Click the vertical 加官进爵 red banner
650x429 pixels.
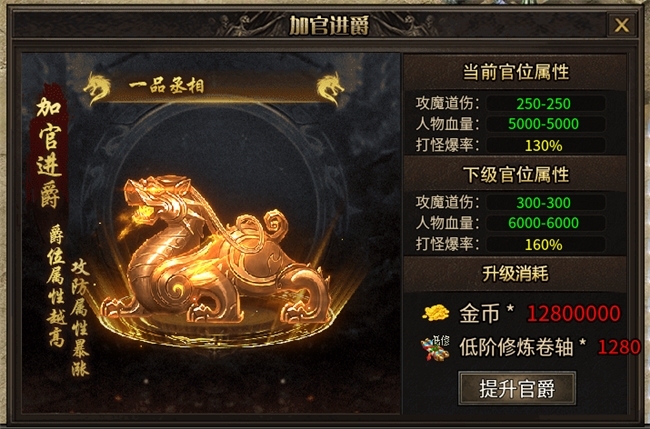pyautogui.click(x=49, y=151)
